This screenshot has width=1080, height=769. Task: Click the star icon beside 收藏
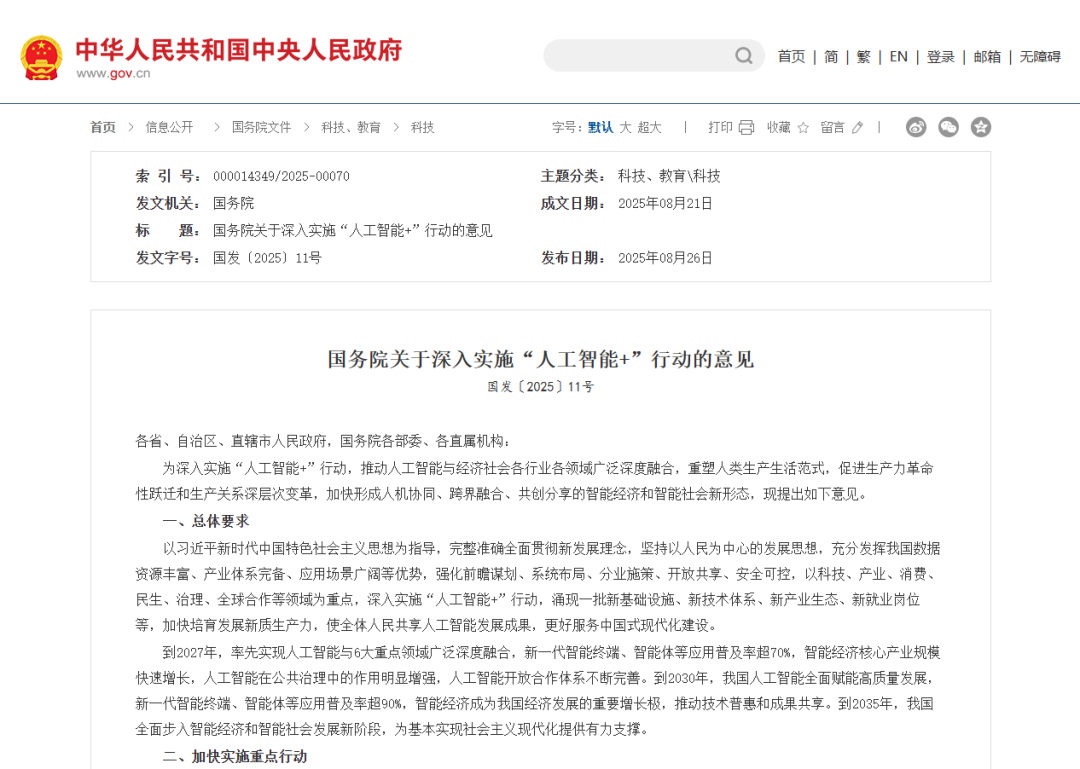pos(805,127)
